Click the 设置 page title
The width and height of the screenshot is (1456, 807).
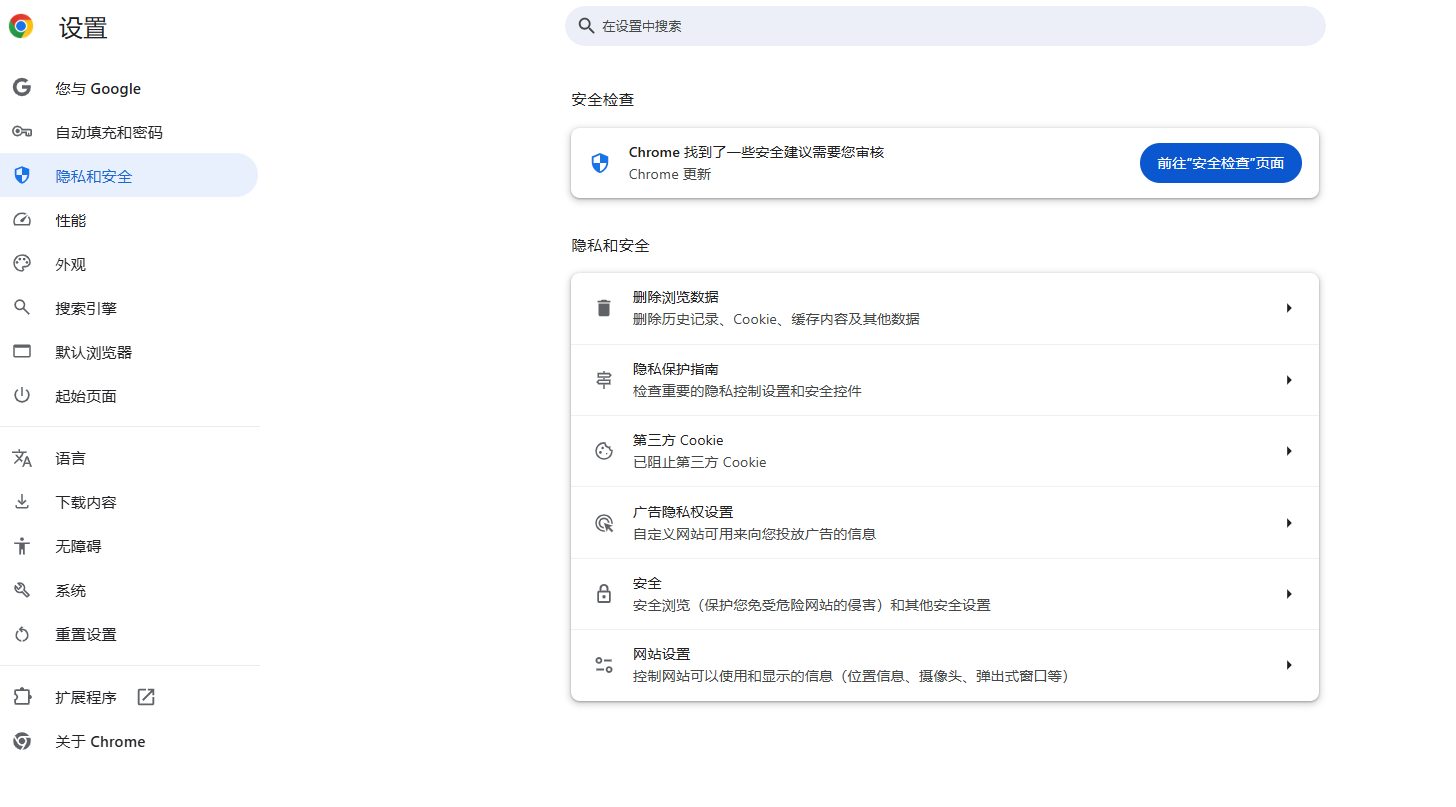(x=83, y=28)
